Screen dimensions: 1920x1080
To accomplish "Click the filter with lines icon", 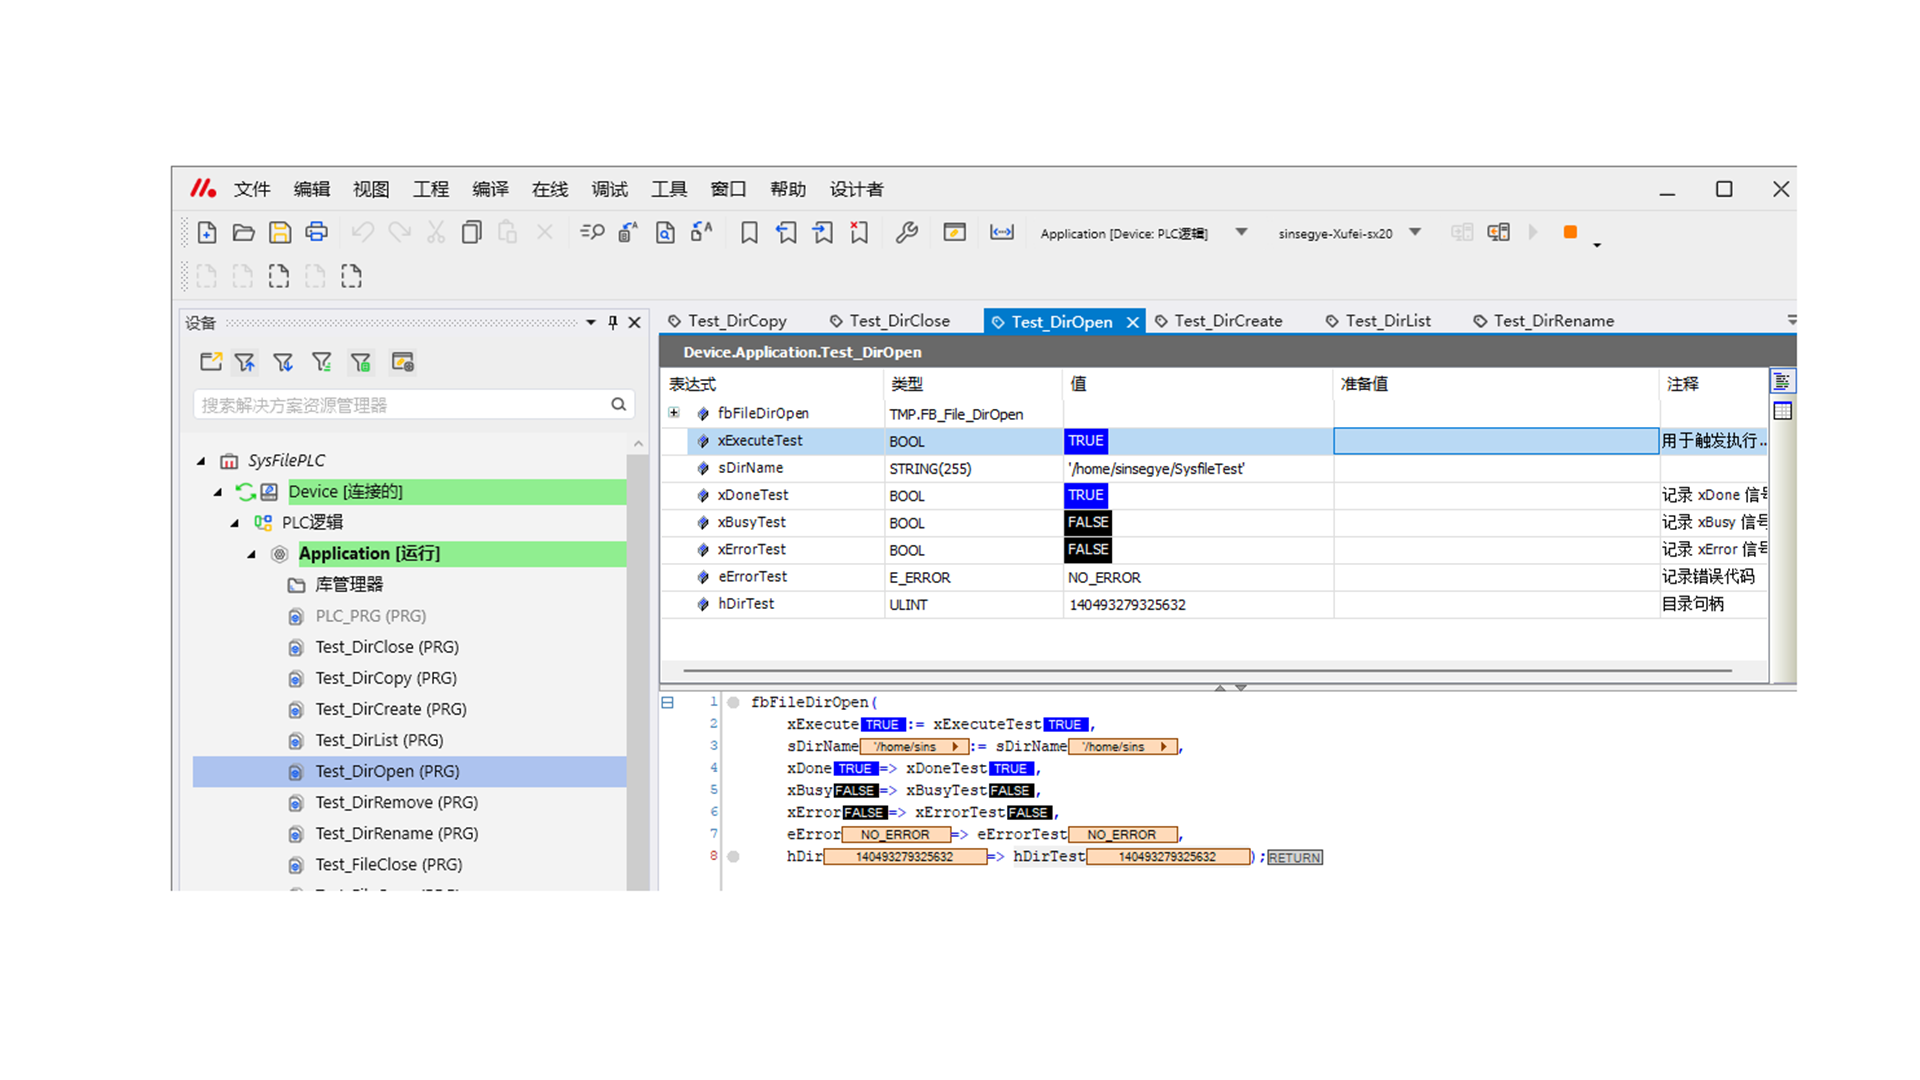I will (x=321, y=362).
